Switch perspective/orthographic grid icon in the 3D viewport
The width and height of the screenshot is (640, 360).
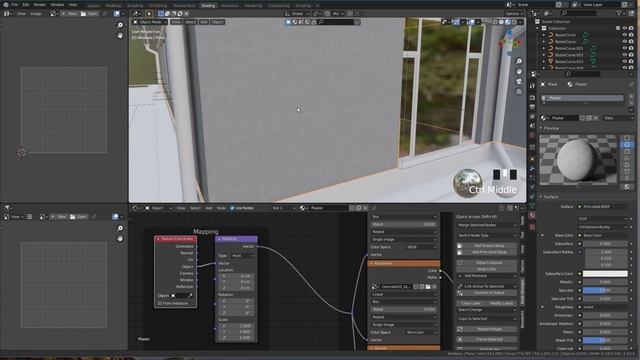(x=519, y=91)
